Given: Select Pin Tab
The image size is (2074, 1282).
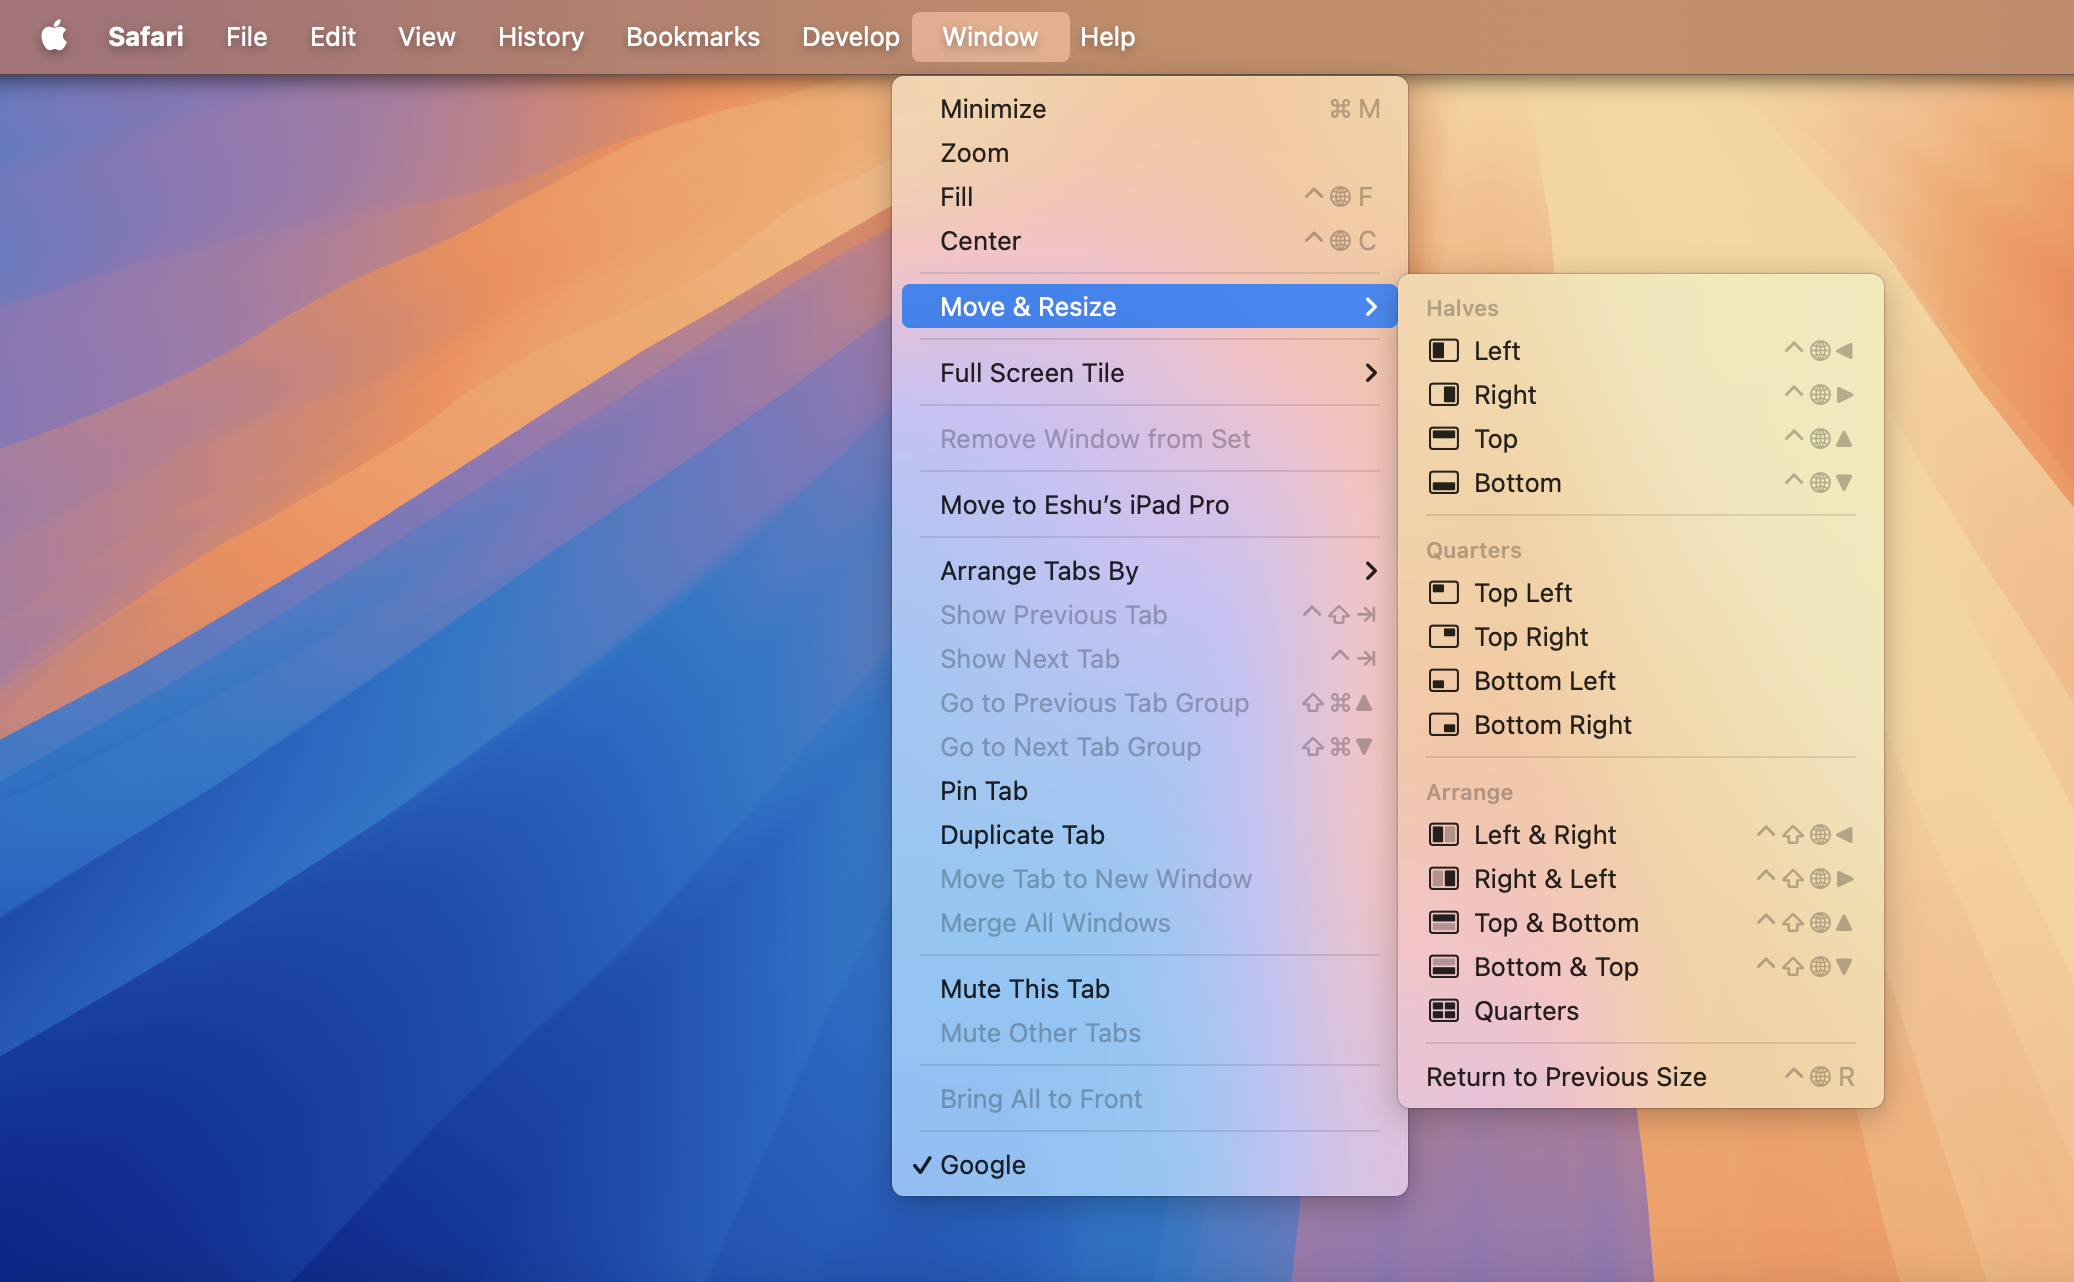Looking at the screenshot, I should tap(1150, 791).
